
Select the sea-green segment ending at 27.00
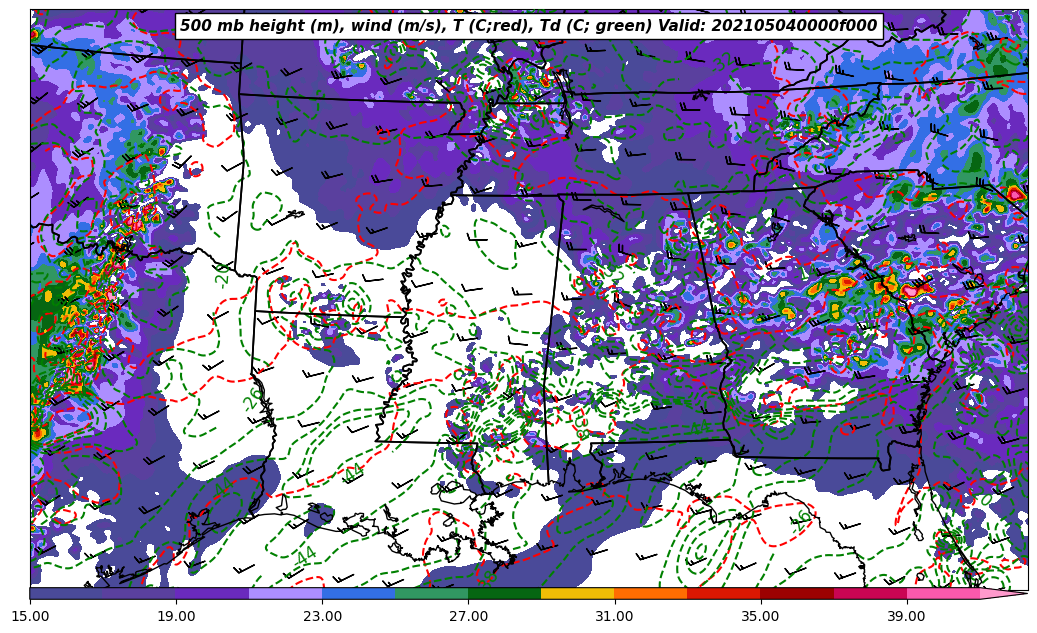tap(432, 593)
